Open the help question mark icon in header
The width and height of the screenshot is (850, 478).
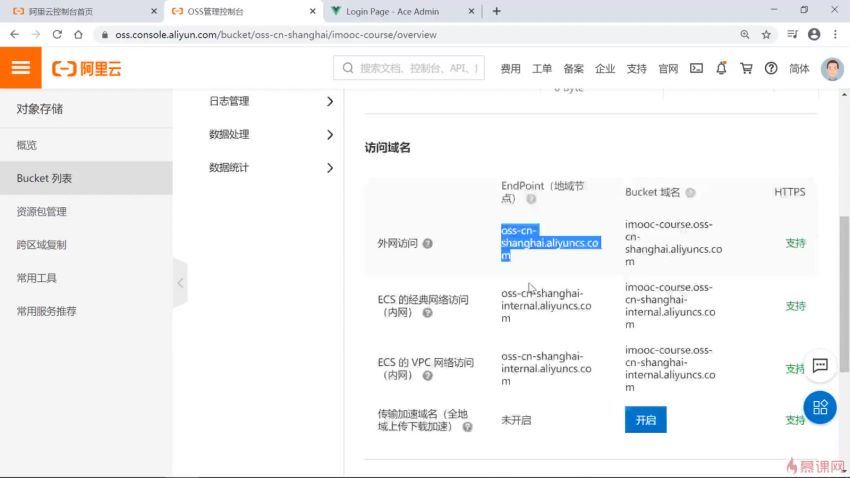tap(771, 68)
